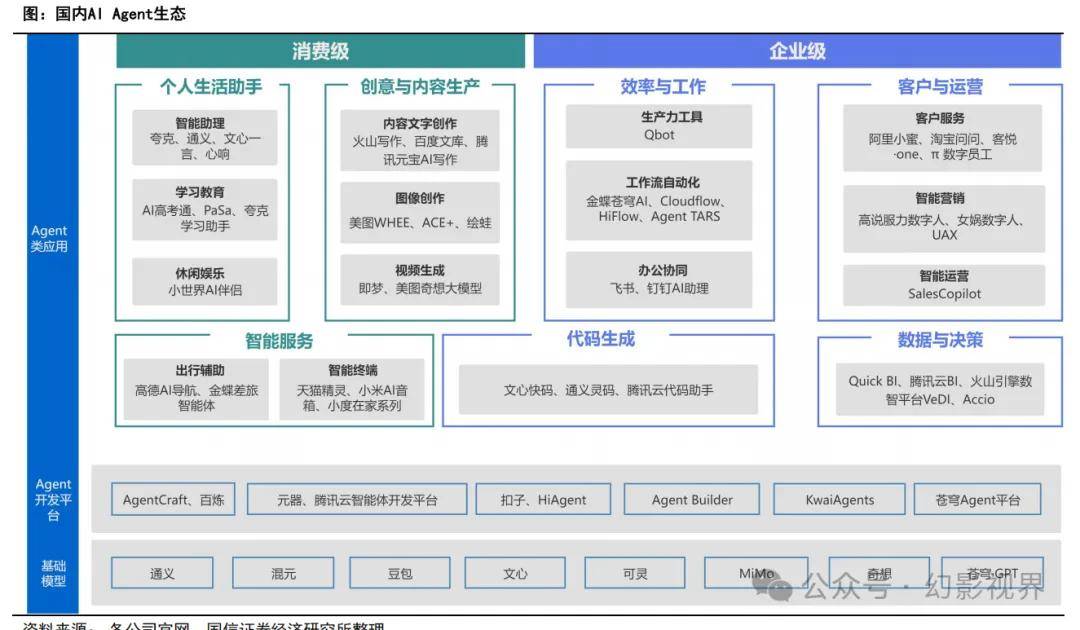This screenshot has width=1080, height=630.
Task: Select the 出行辅助 card
Action: pos(196,389)
